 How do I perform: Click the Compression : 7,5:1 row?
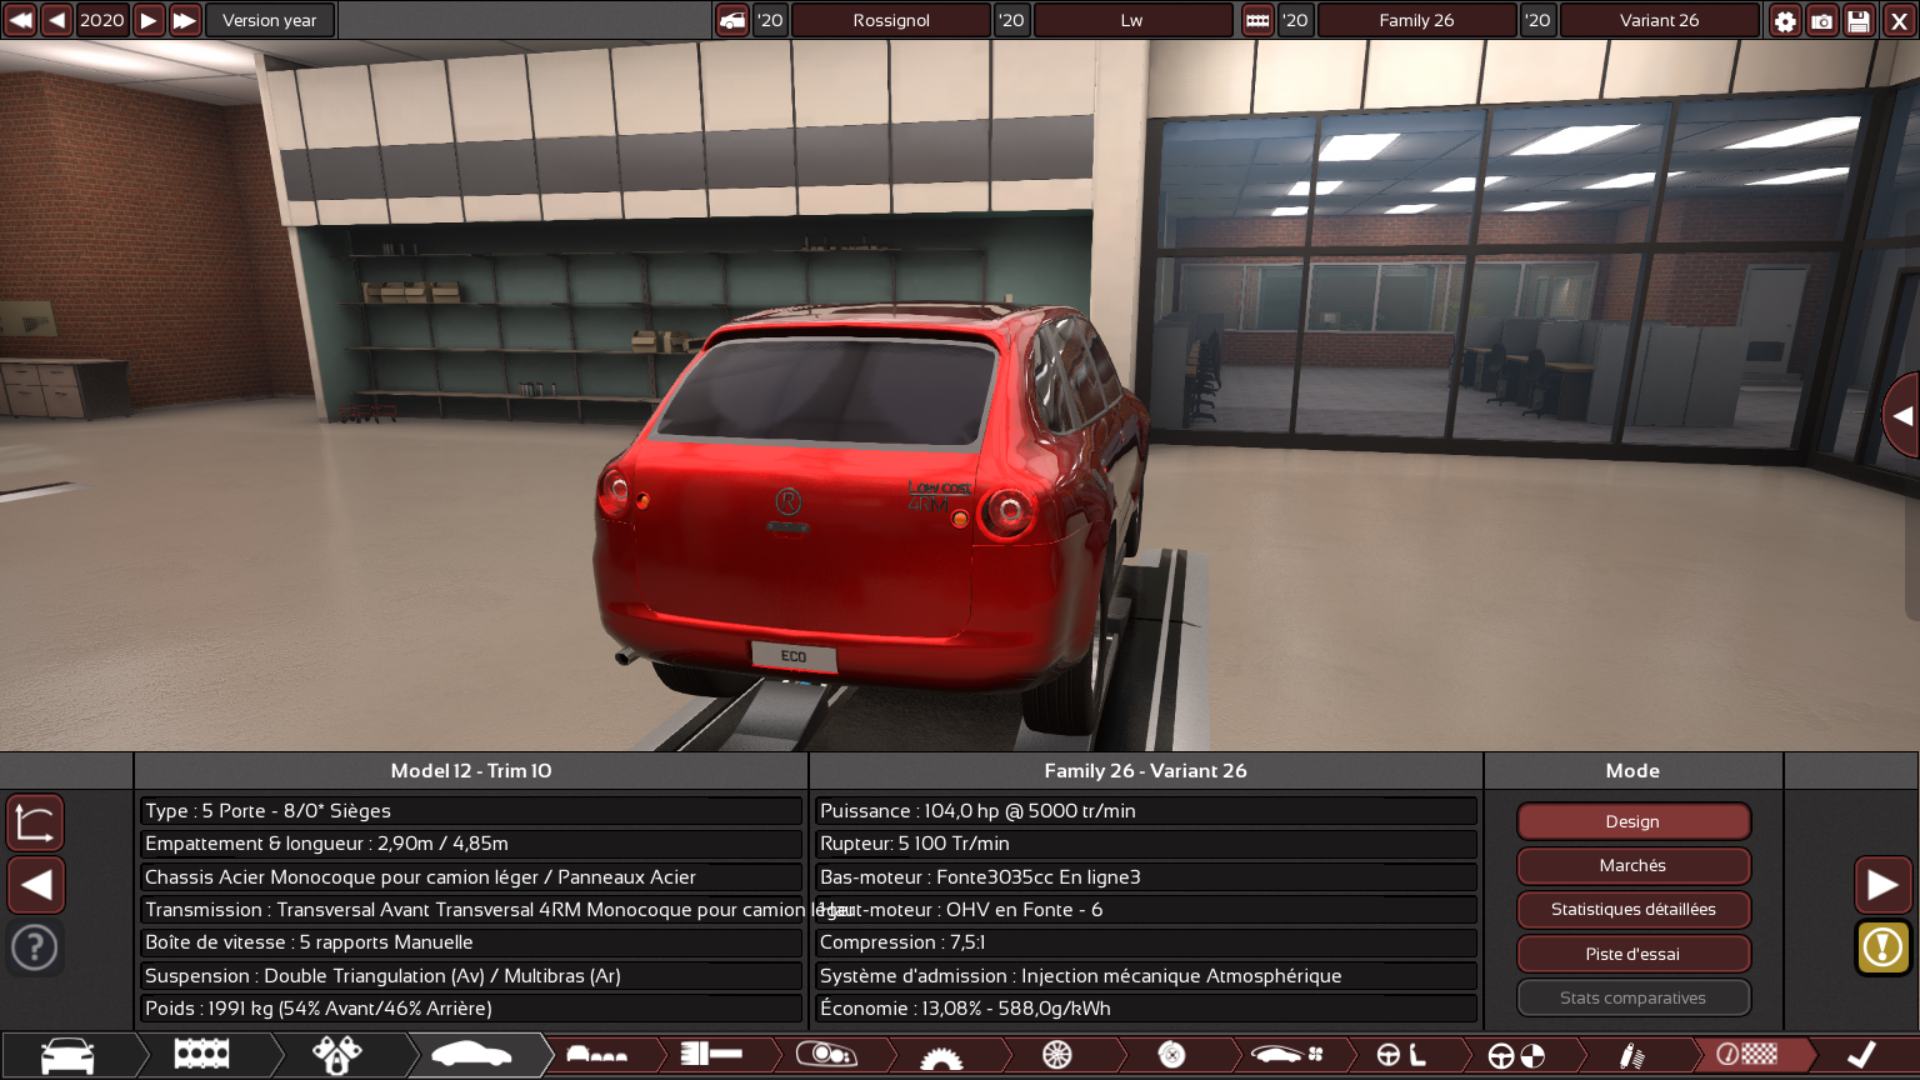(1146, 943)
